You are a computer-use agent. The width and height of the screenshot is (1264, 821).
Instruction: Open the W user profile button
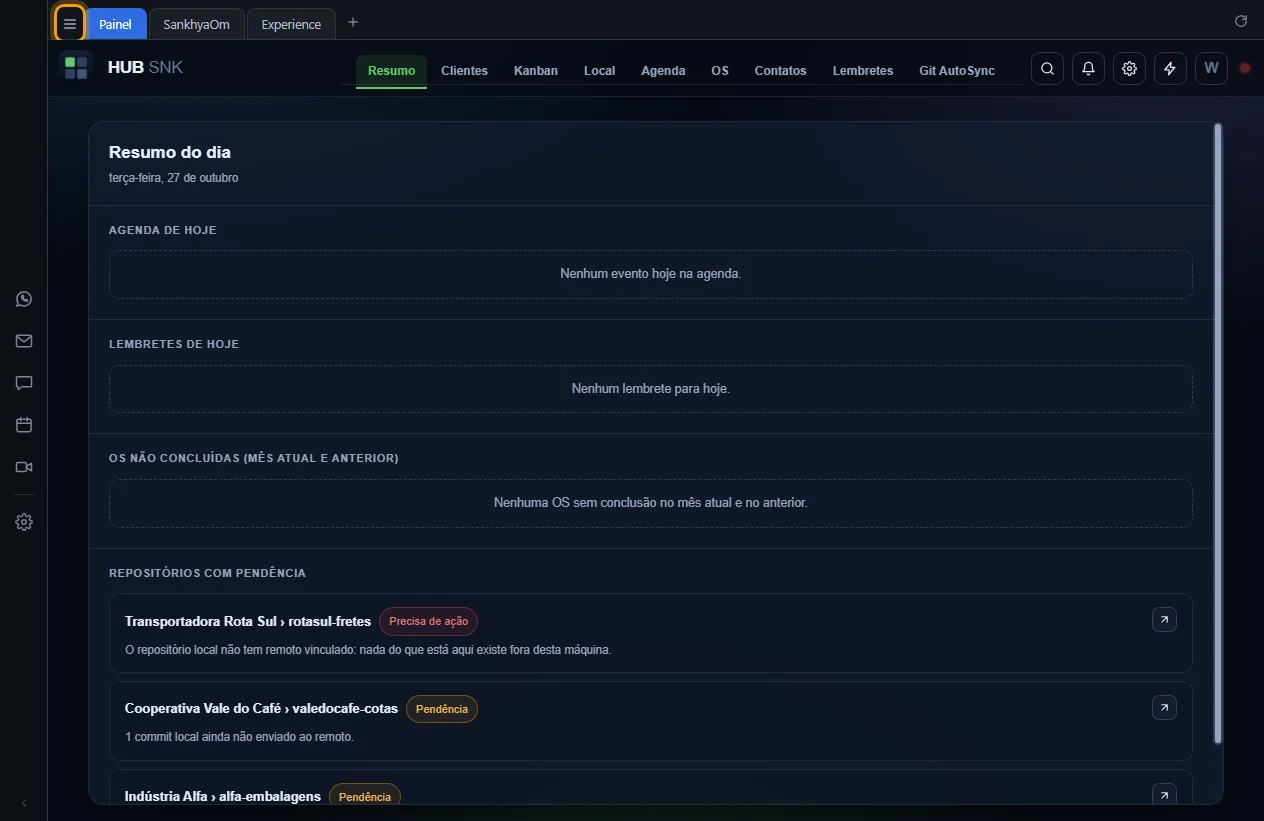point(1211,69)
